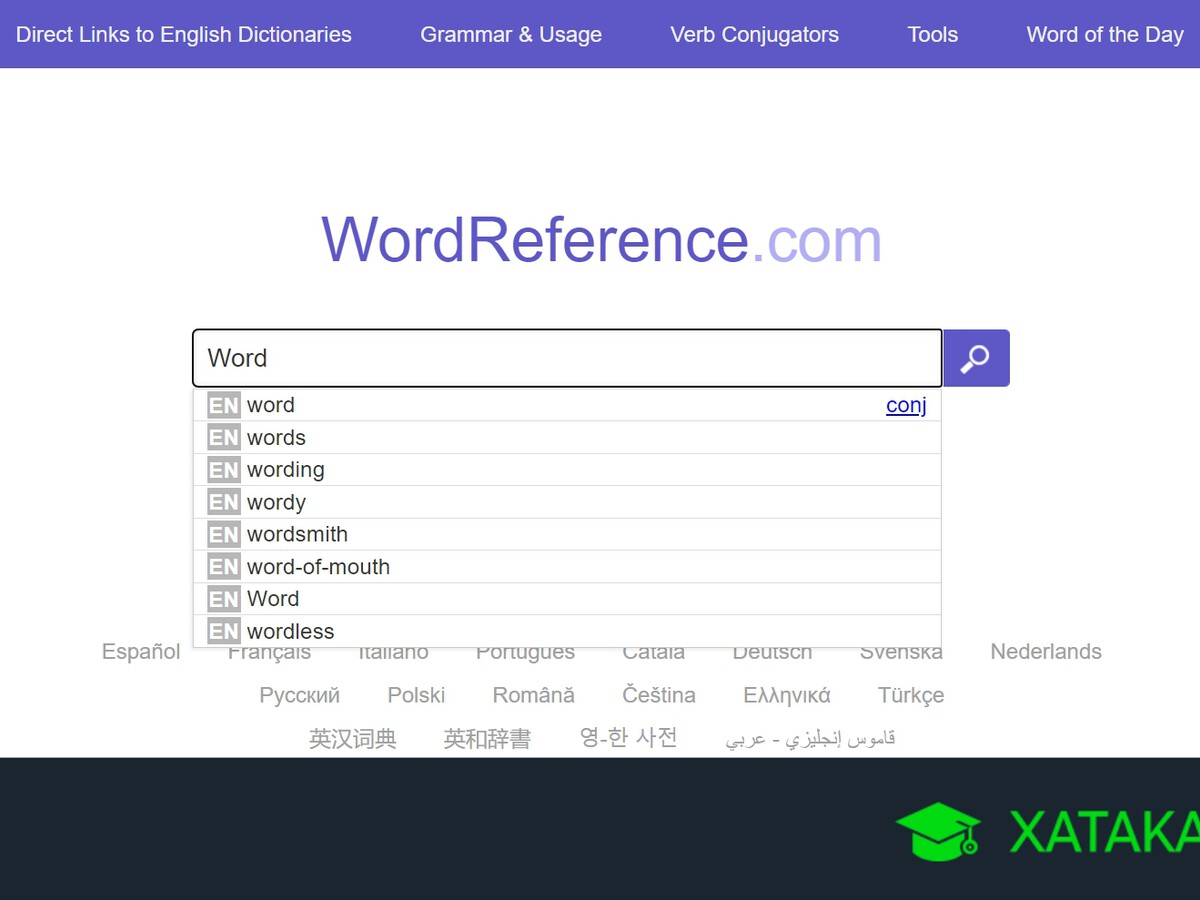Click the search input field containing 'Word'
Viewport: 1200px width, 900px height.
point(566,358)
